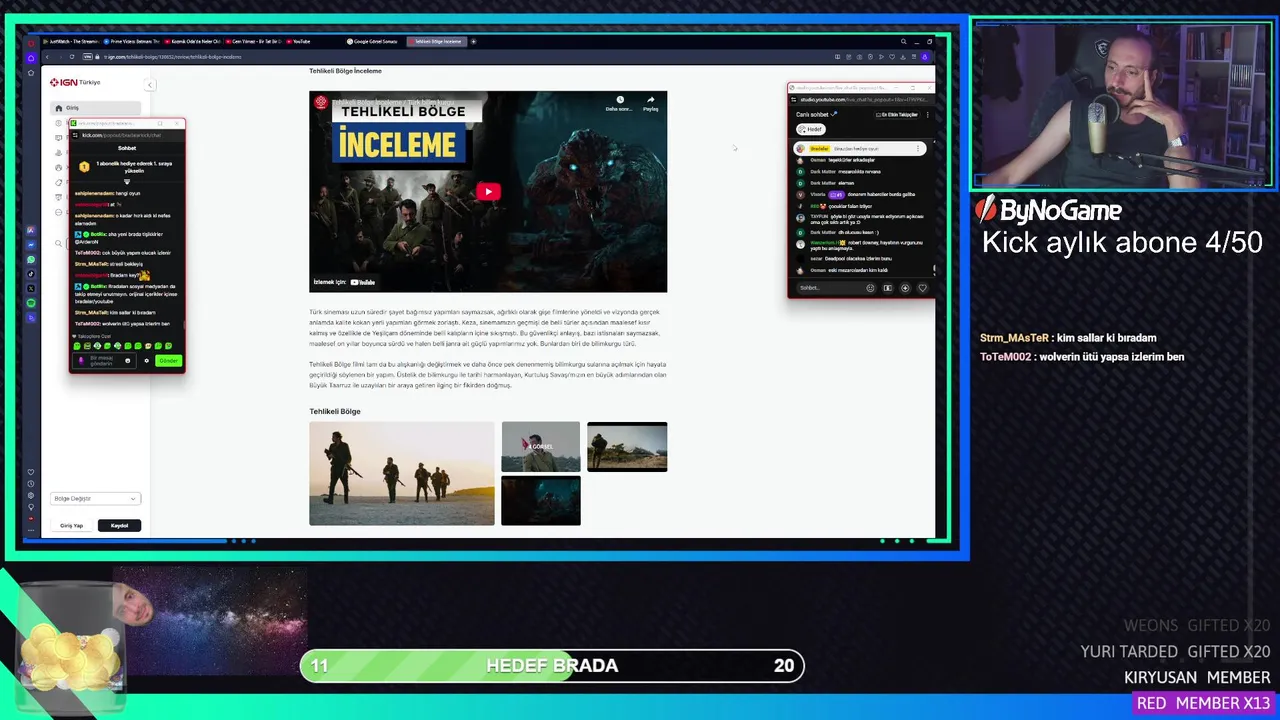Open the Bölge Değiştir dropdown
1280x720 pixels.
point(95,498)
